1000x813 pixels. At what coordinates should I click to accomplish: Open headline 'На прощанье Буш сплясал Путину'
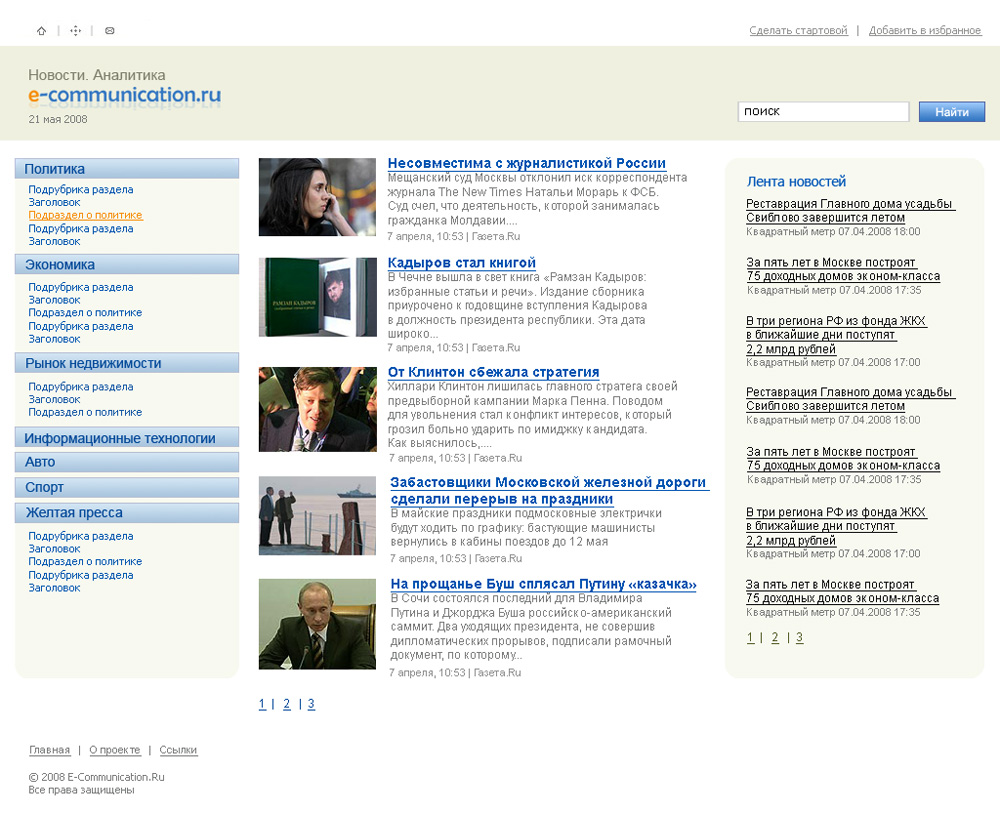click(x=543, y=583)
